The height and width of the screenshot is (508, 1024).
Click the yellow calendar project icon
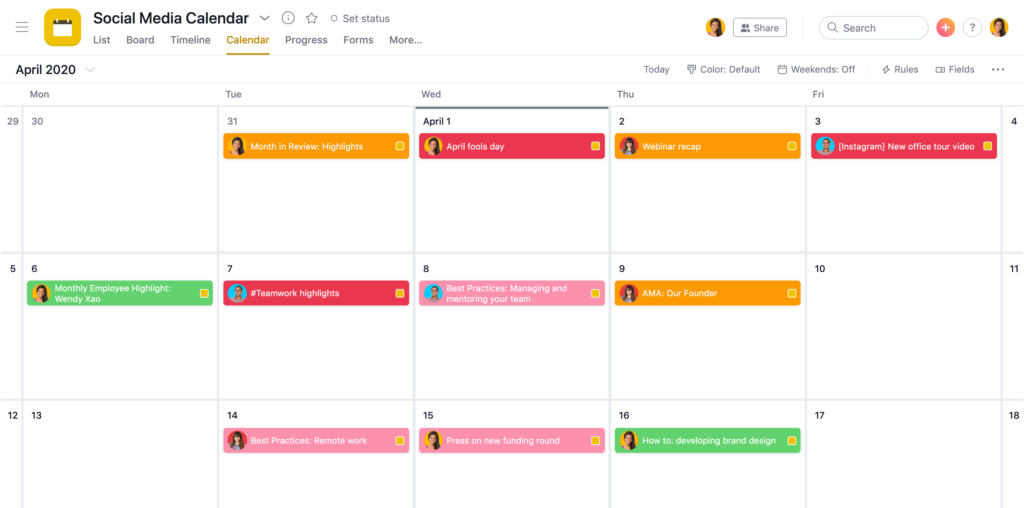click(x=62, y=27)
